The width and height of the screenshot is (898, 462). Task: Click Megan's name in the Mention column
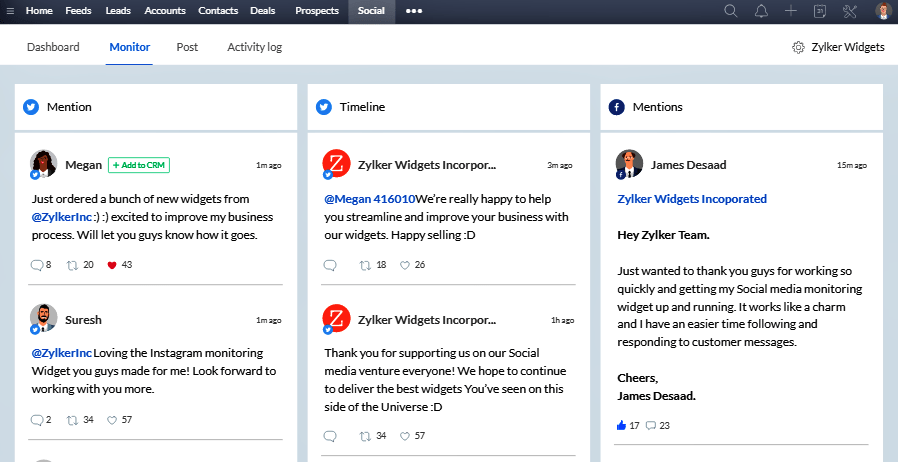(84, 165)
